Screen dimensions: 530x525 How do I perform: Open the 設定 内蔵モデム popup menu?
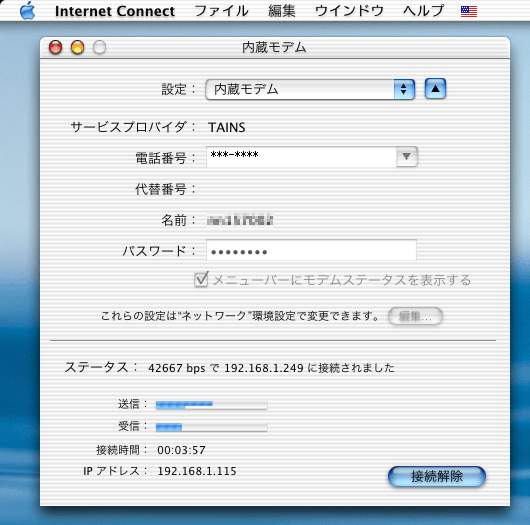310,90
